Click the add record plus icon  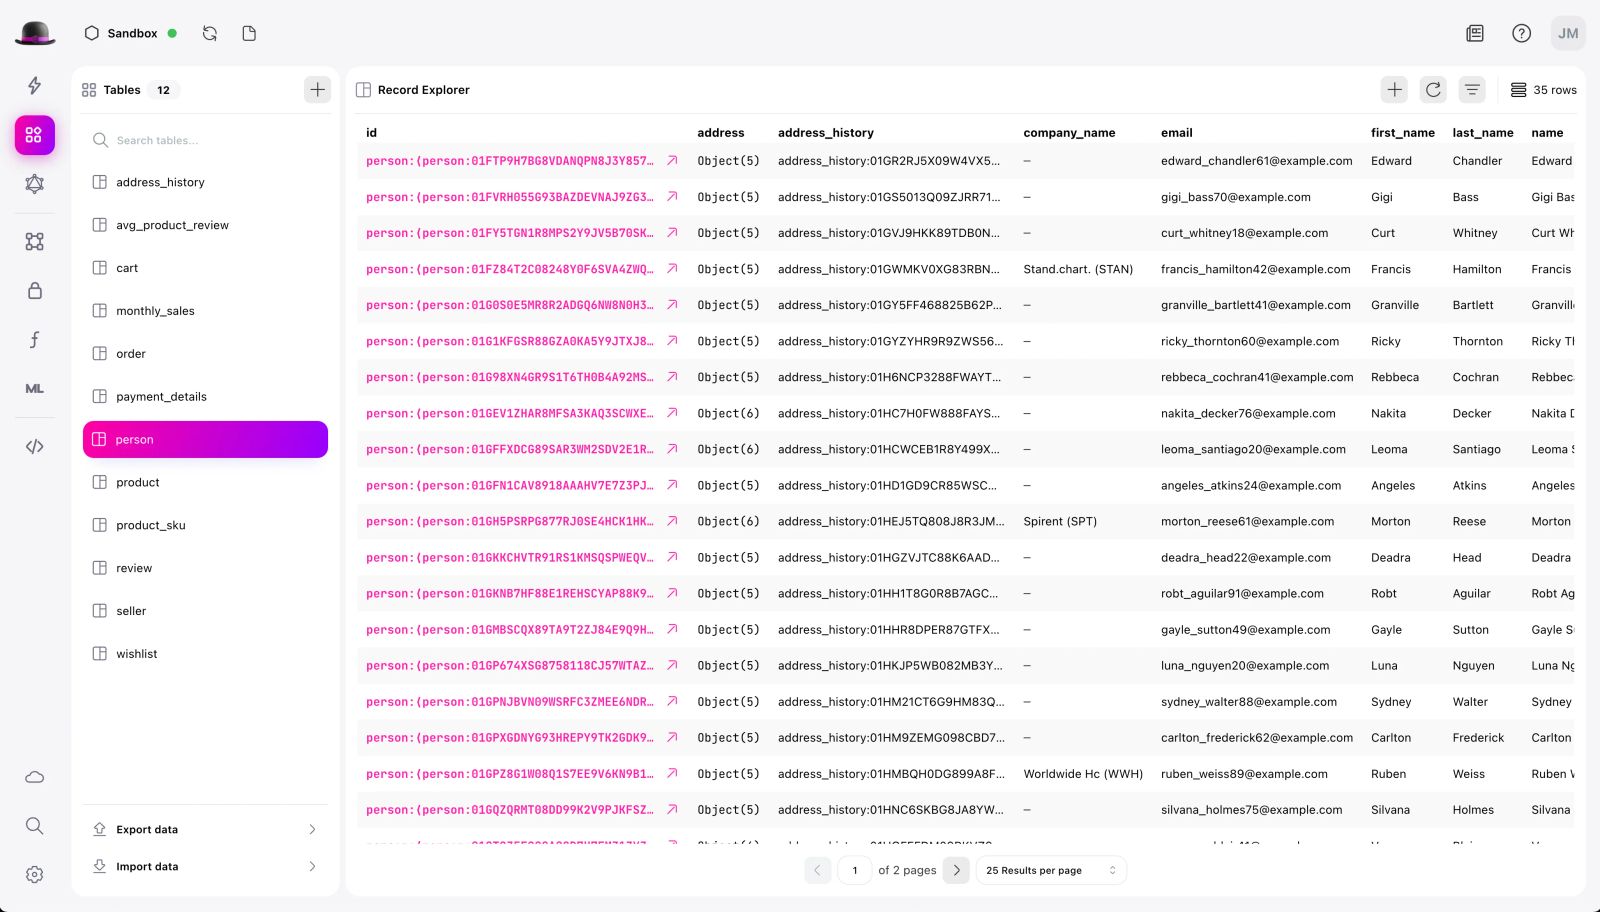(1394, 90)
